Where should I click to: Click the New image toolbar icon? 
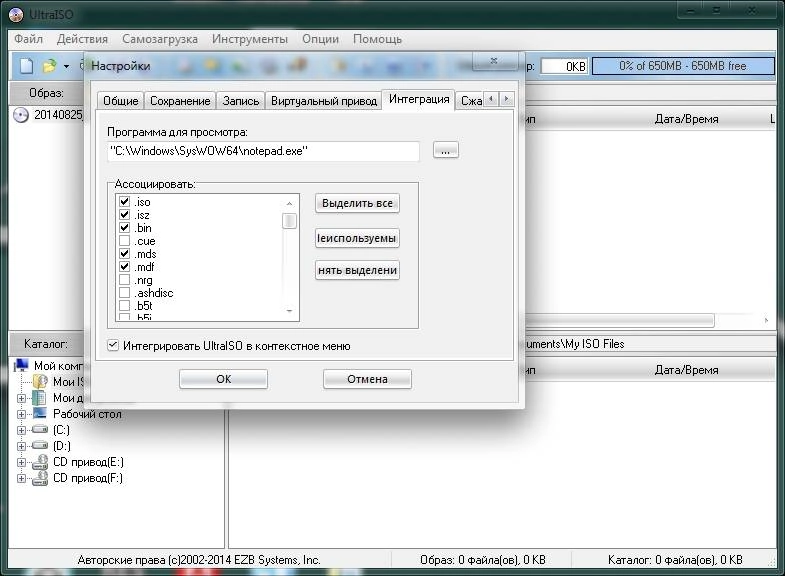[x=27, y=66]
